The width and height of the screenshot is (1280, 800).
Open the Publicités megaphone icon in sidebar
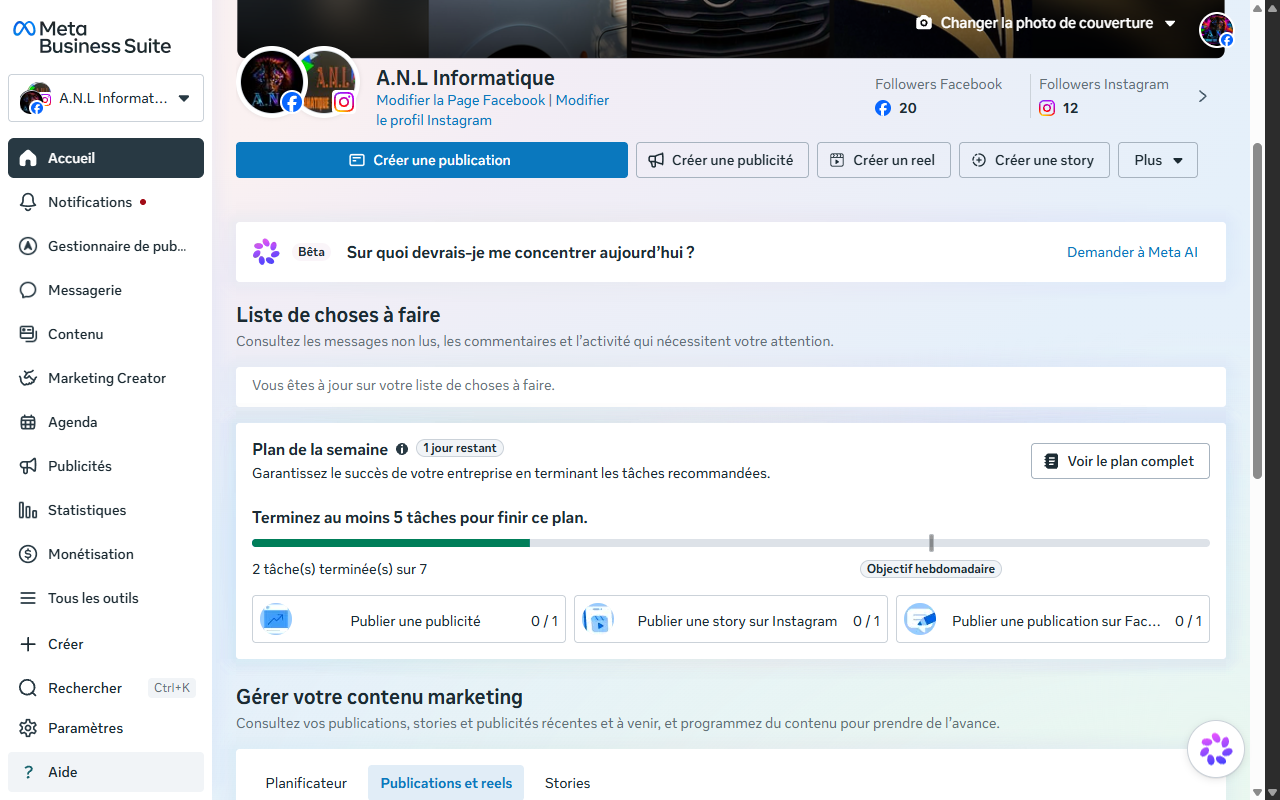28,466
